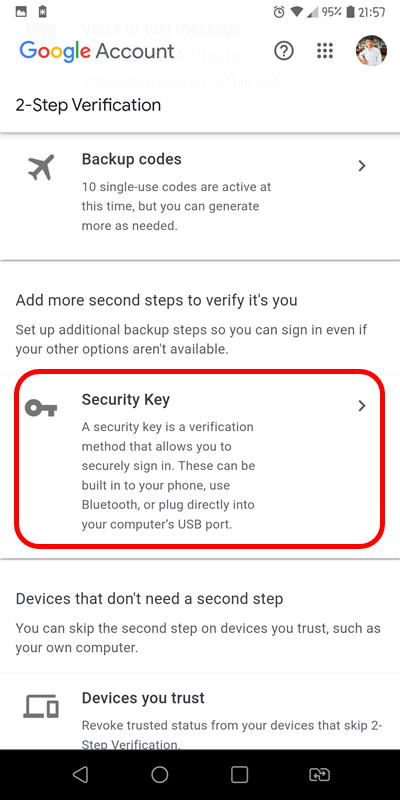This screenshot has height=800, width=400.
Task: Tap the Security Key description text
Action: pyautogui.click(x=168, y=475)
